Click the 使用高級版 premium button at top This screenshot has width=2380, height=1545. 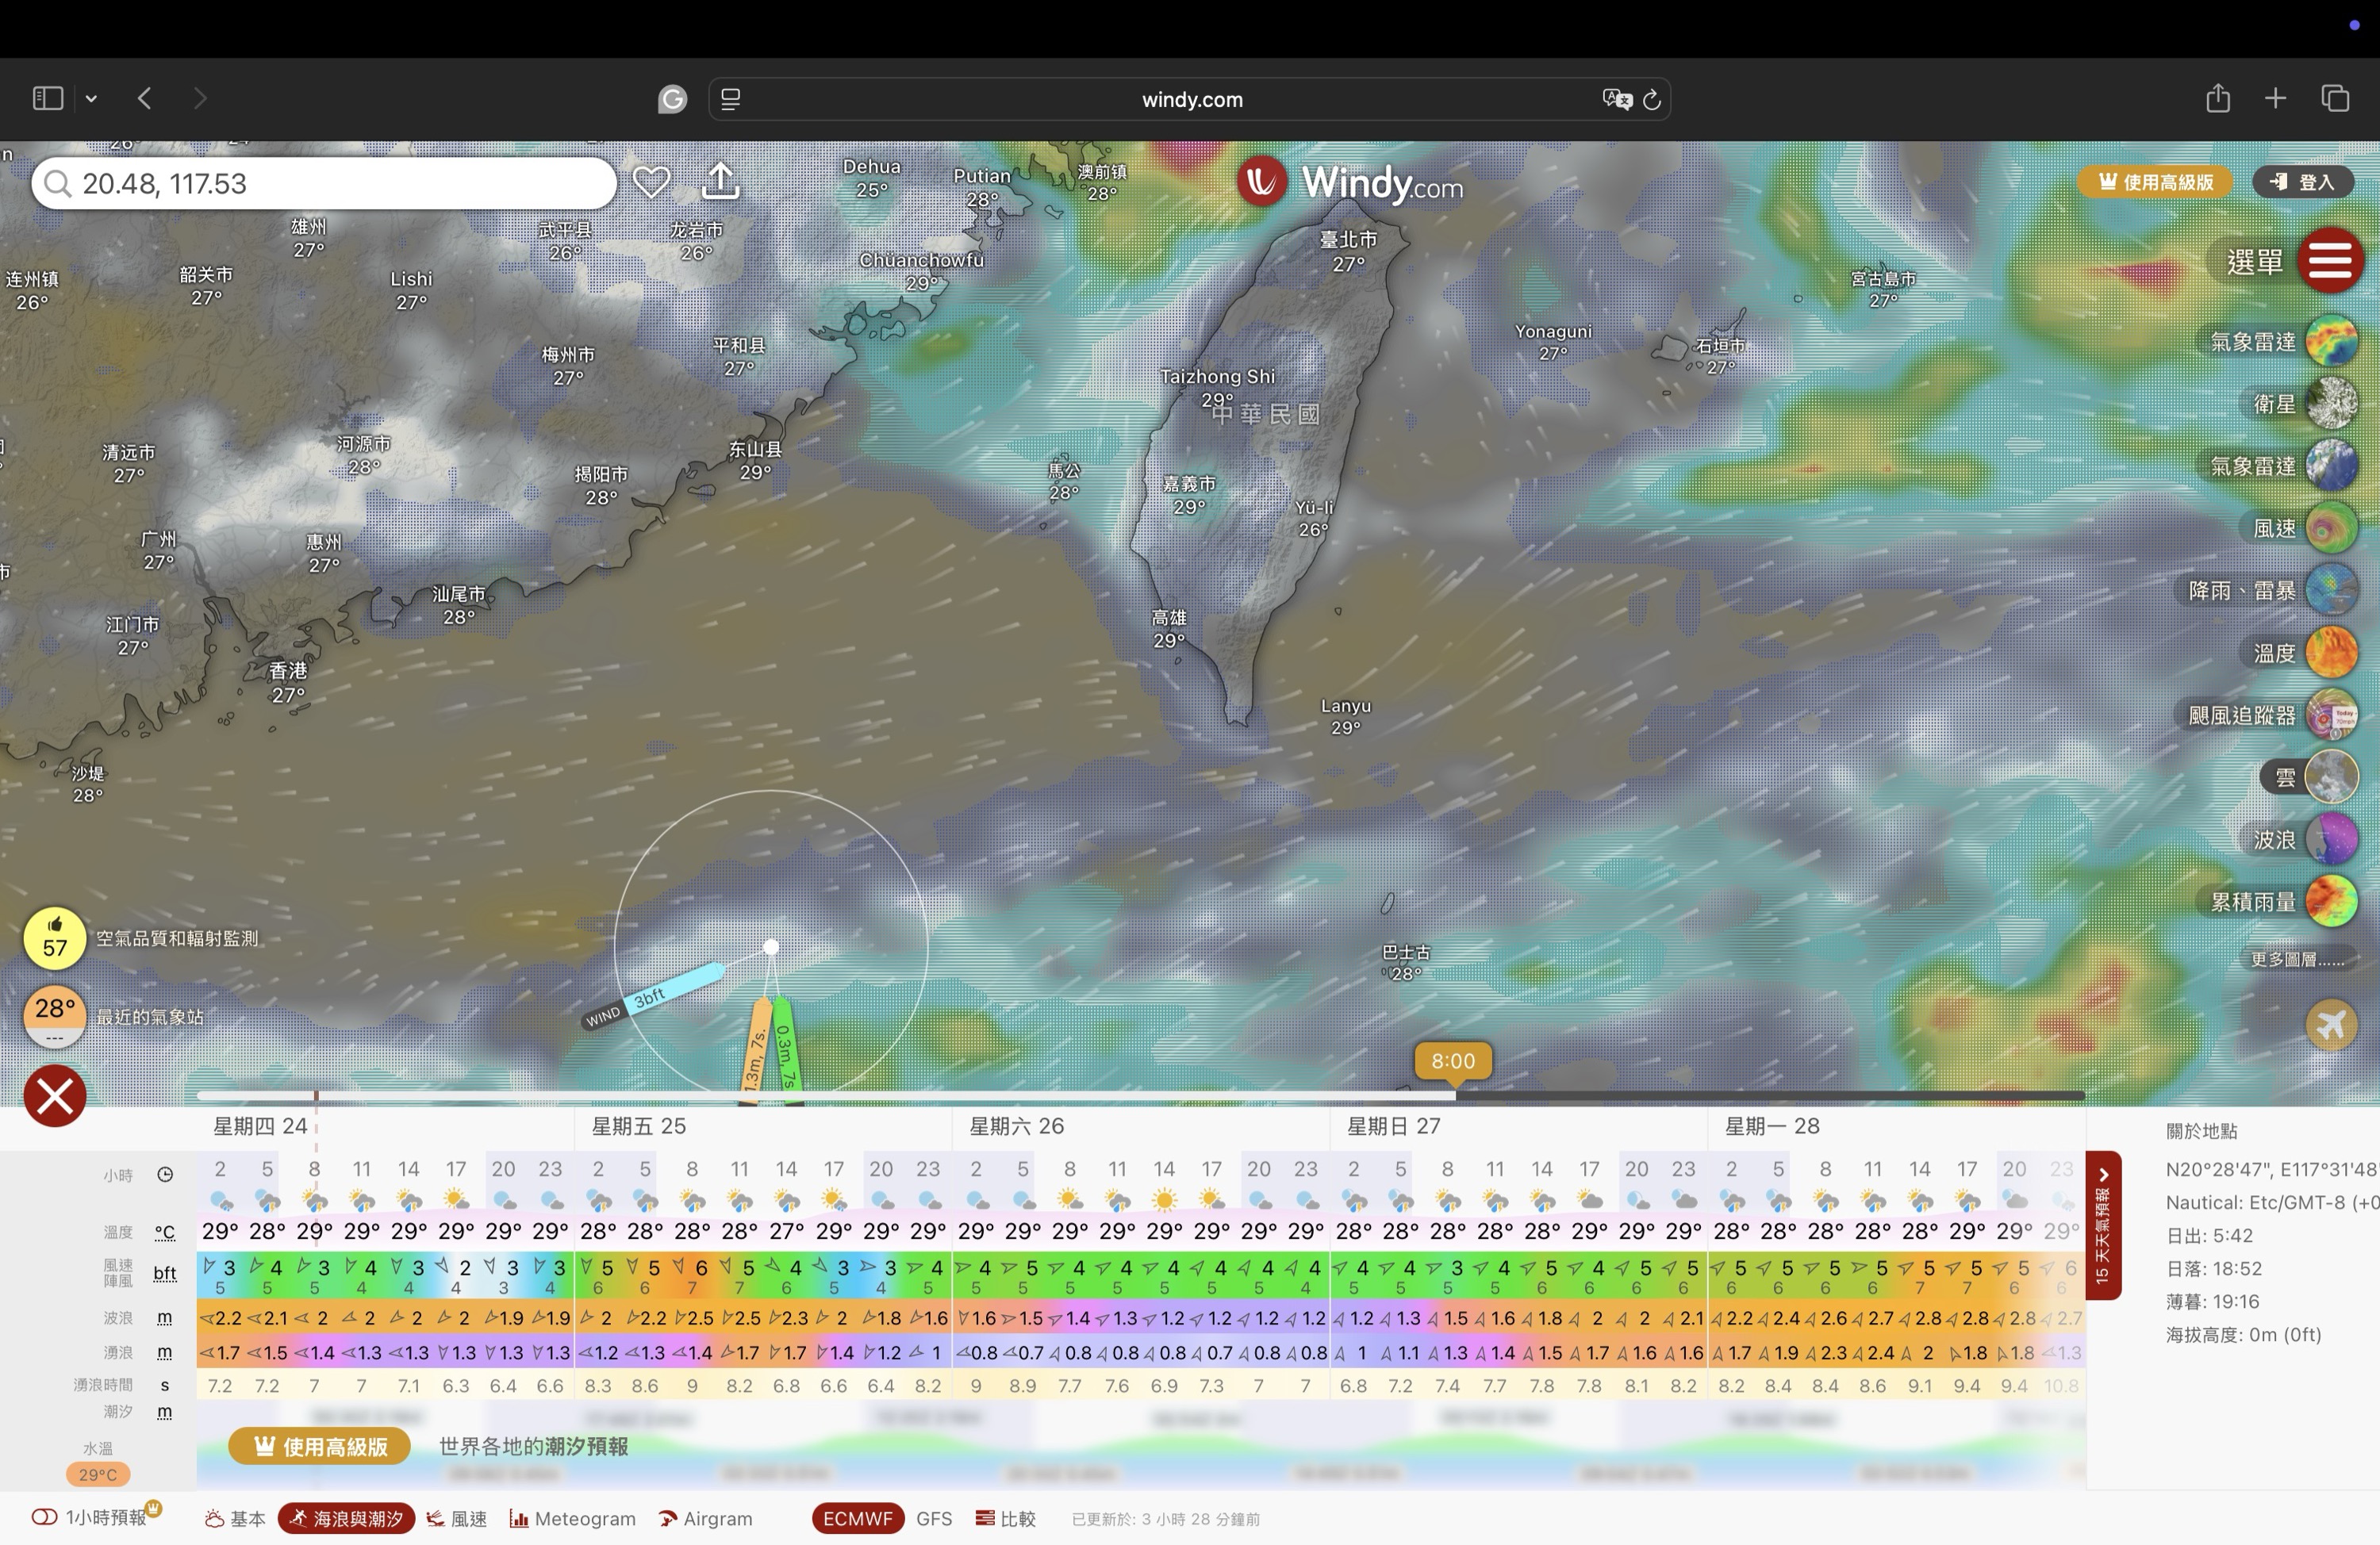[2155, 182]
